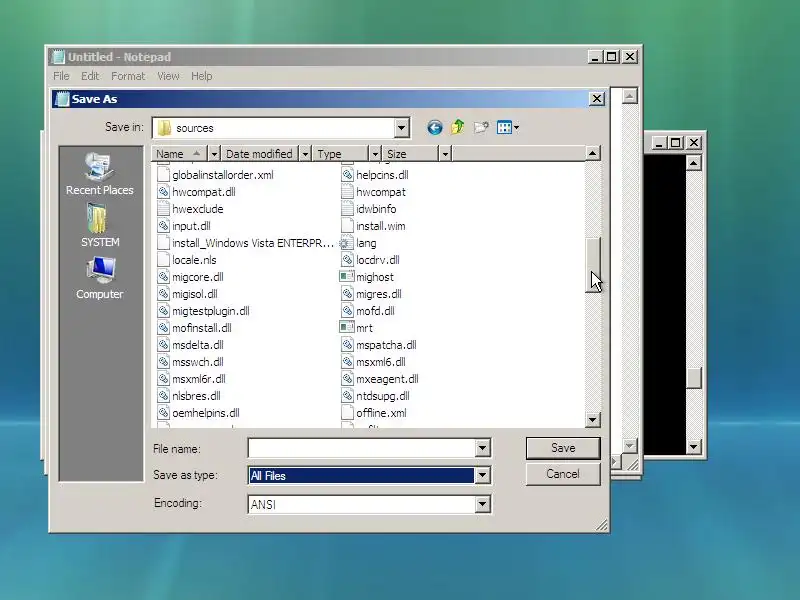Open the SYSTEM folder shortcut

100,225
